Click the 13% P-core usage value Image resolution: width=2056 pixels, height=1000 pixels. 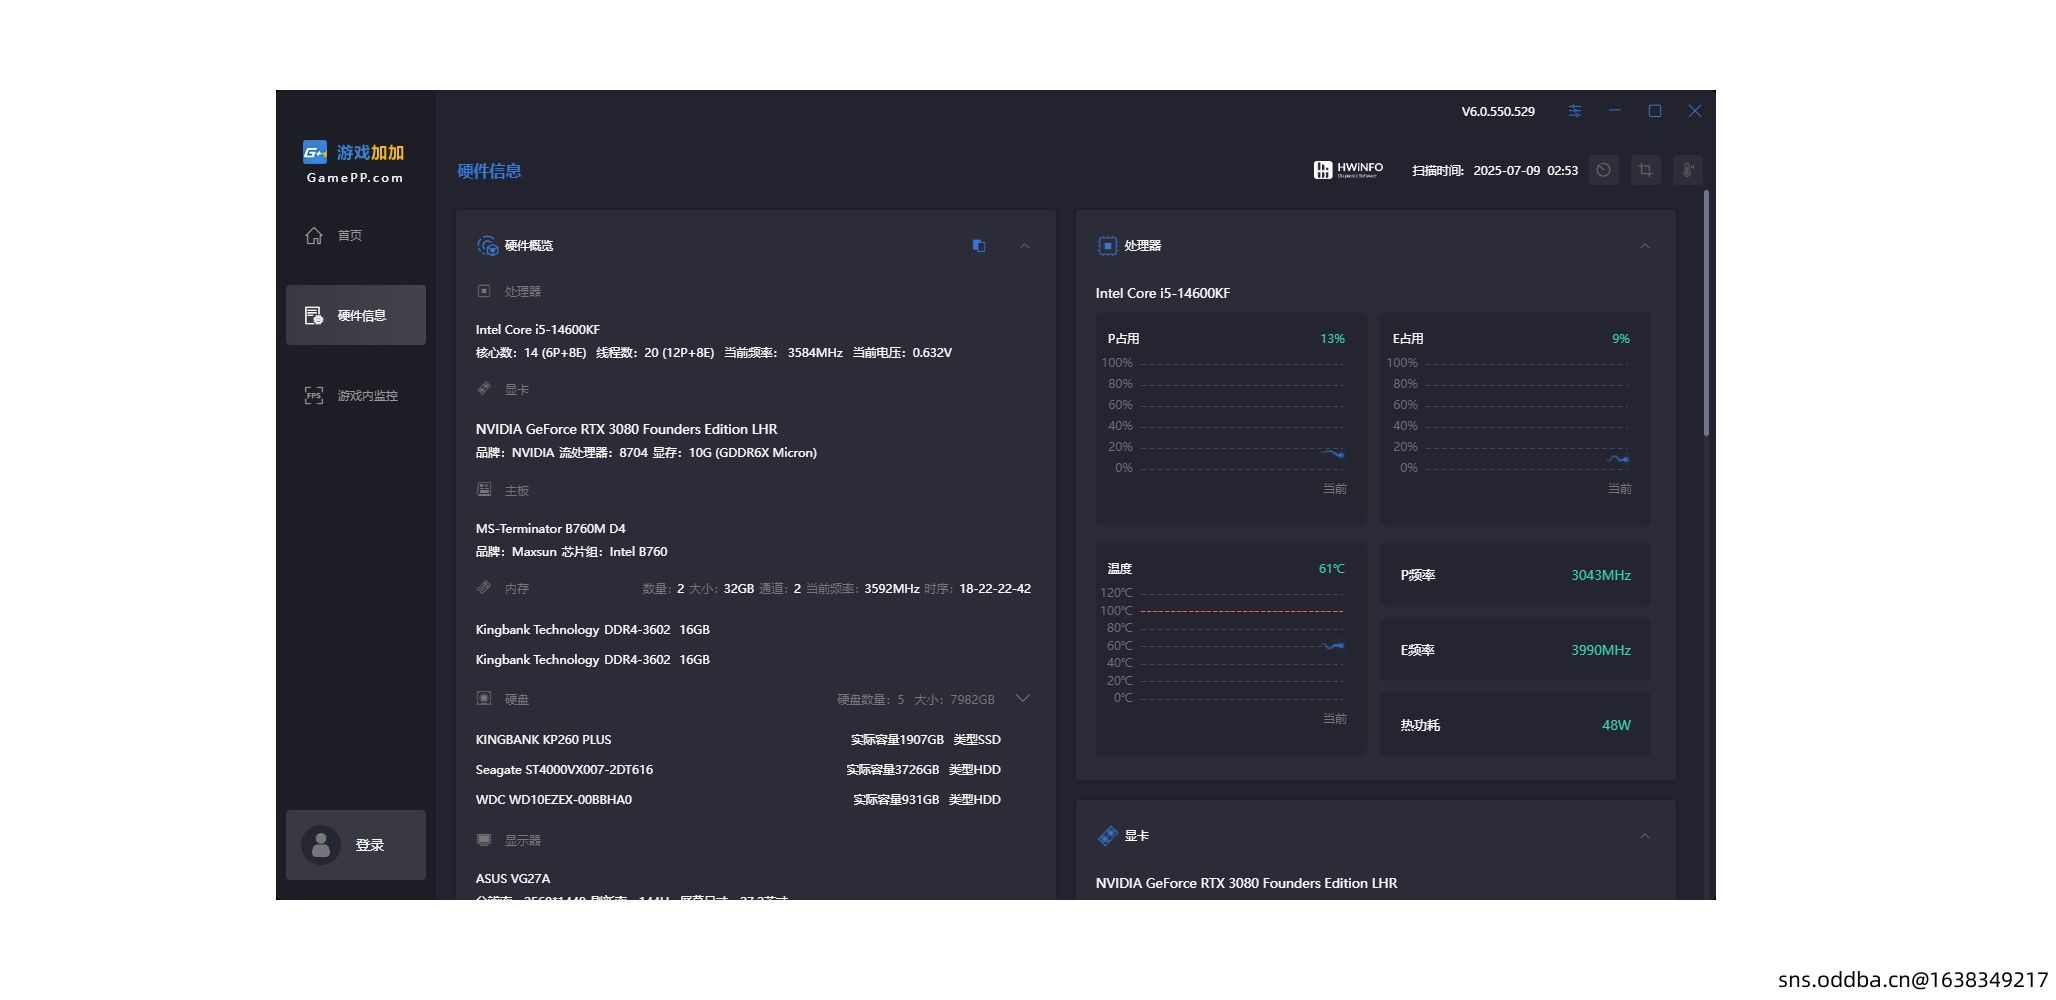tap(1332, 339)
